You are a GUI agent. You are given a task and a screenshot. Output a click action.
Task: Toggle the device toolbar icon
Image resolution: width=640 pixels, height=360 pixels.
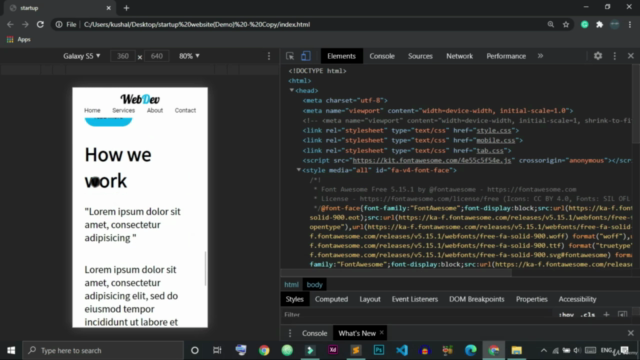pyautogui.click(x=306, y=56)
